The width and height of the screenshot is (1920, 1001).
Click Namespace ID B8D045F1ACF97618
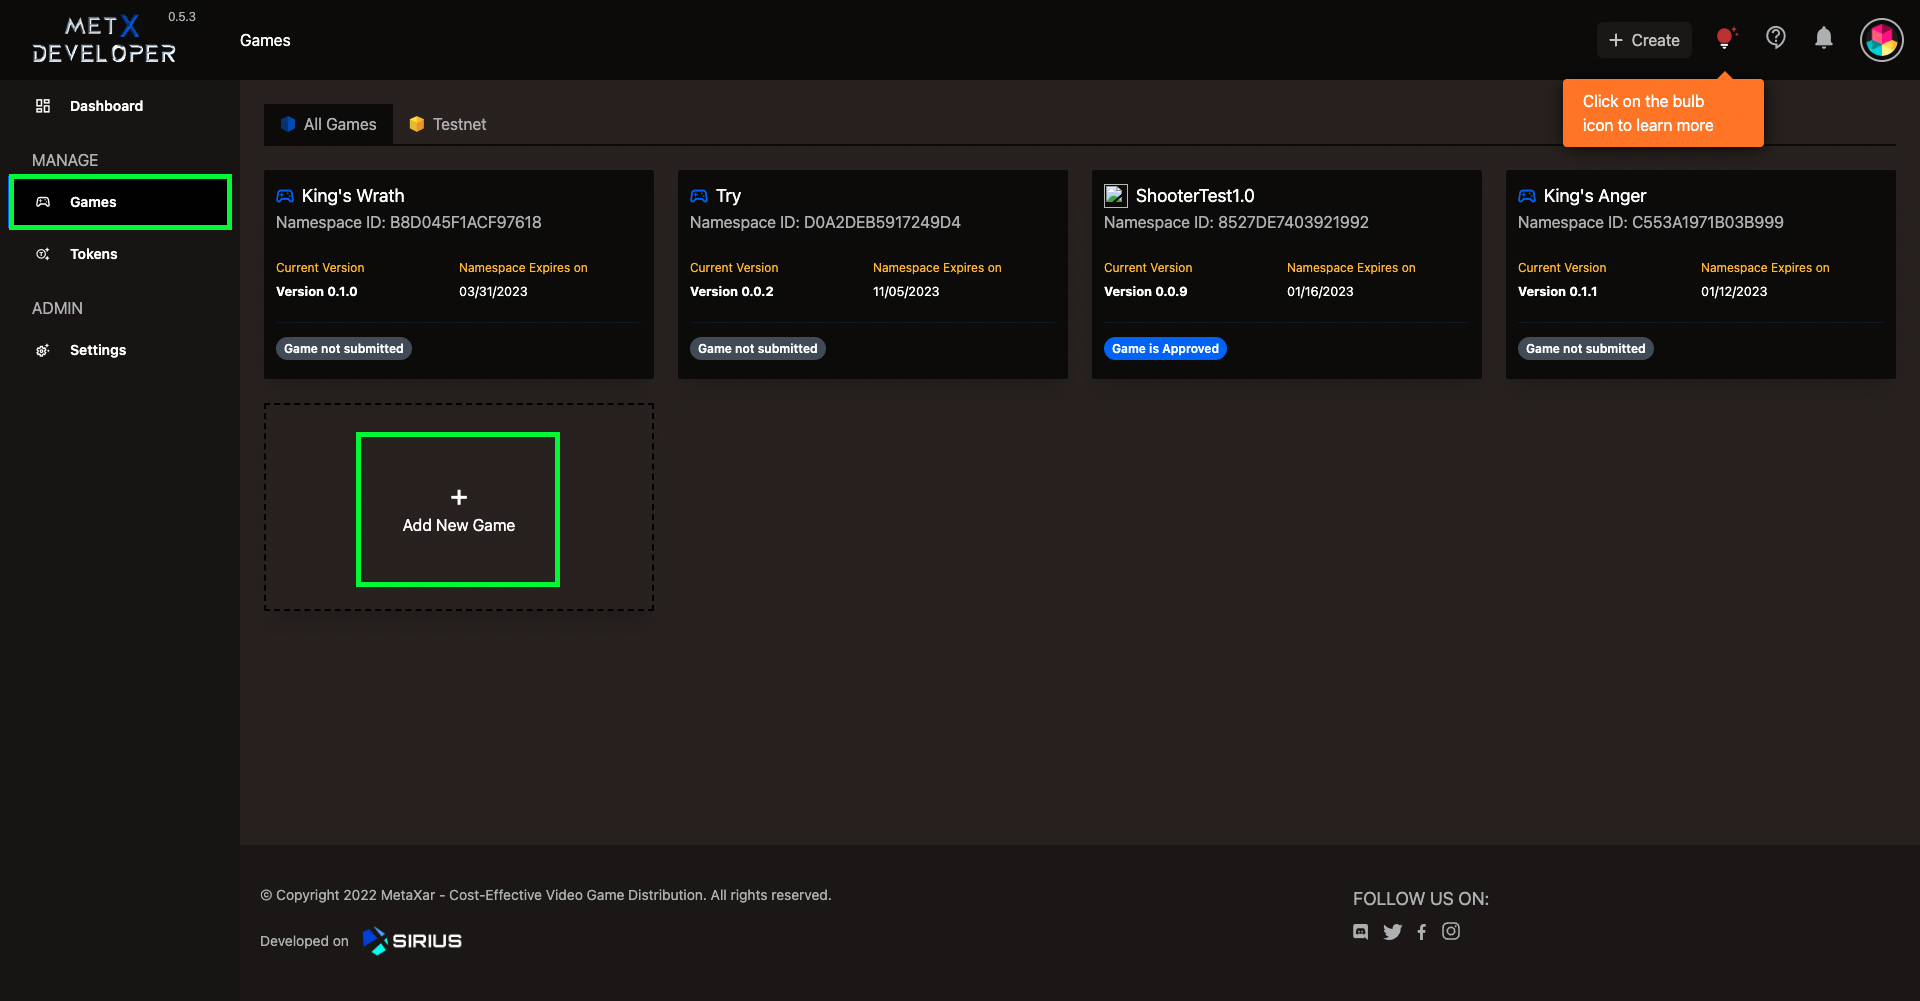click(409, 222)
